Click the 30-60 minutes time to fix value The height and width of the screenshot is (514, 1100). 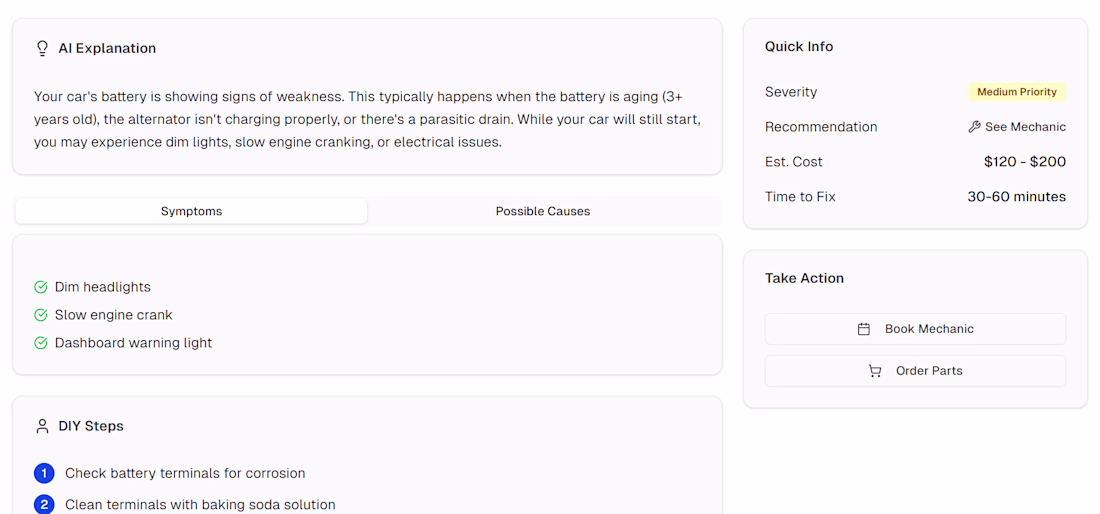[x=1016, y=197]
